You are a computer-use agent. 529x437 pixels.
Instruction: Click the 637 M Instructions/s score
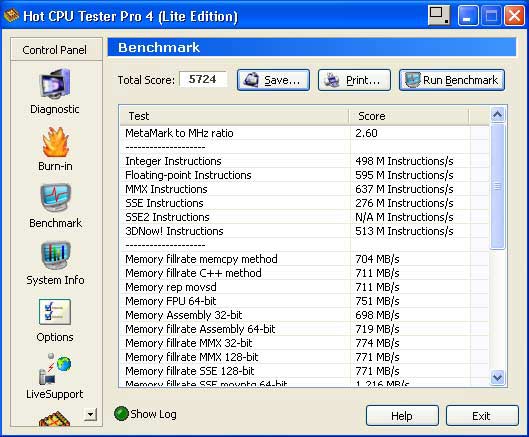click(x=404, y=189)
